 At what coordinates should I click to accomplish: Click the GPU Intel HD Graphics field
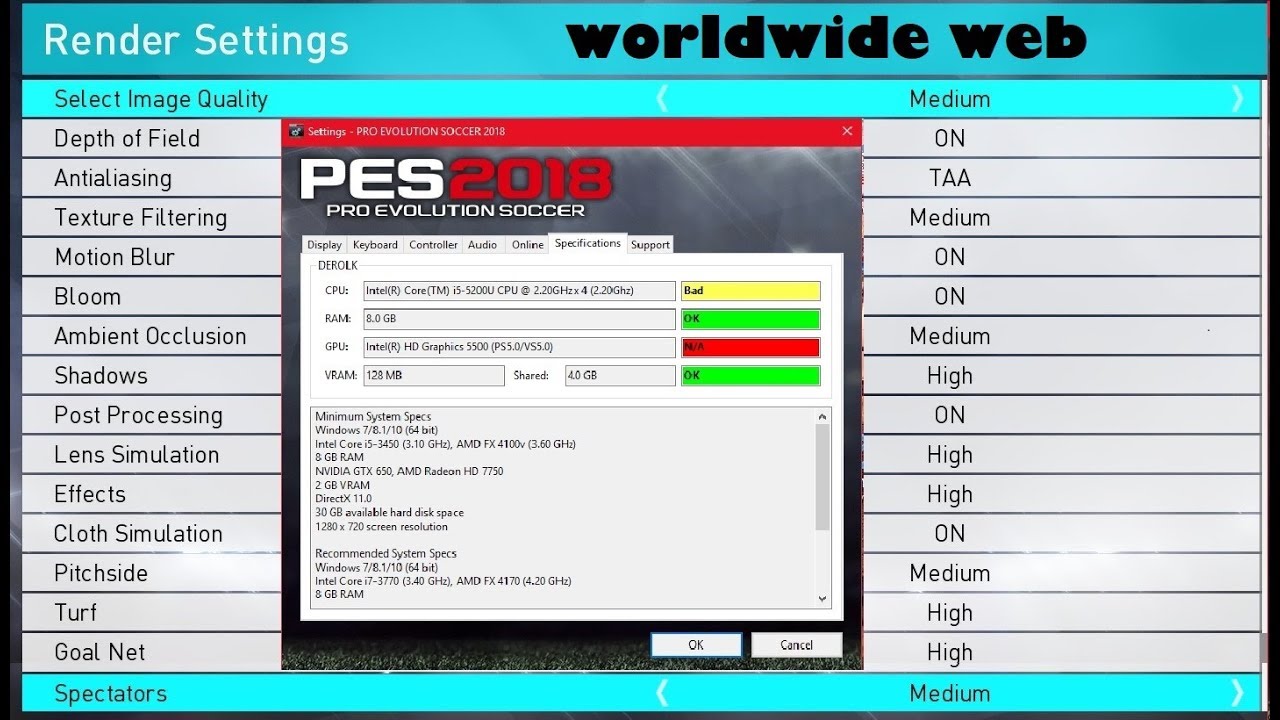pyautogui.click(x=518, y=347)
